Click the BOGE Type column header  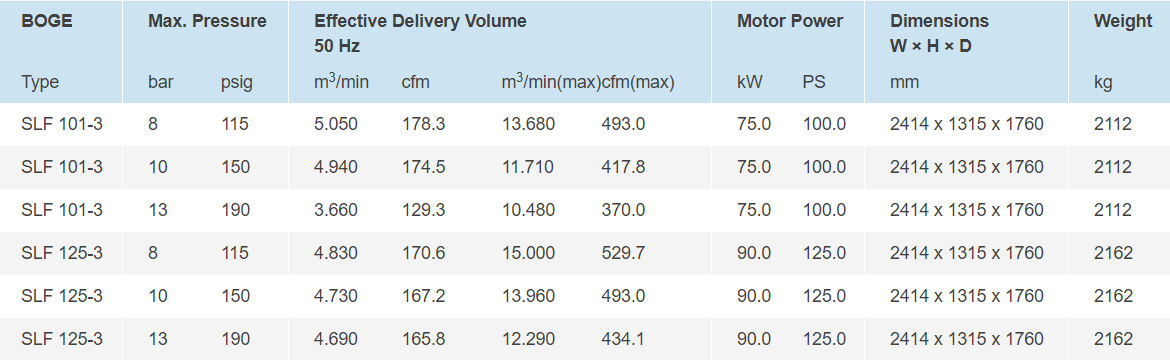(x=47, y=21)
